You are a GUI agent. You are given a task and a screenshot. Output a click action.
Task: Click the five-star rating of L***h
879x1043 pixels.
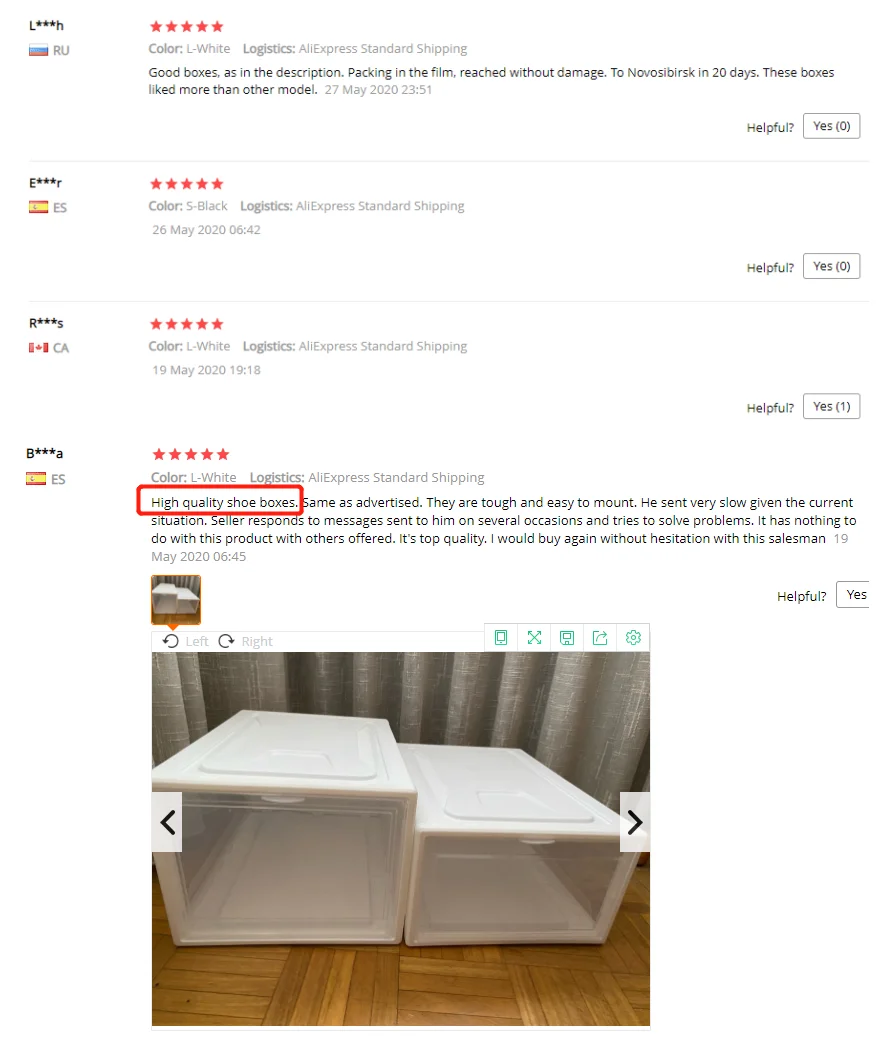(x=186, y=27)
